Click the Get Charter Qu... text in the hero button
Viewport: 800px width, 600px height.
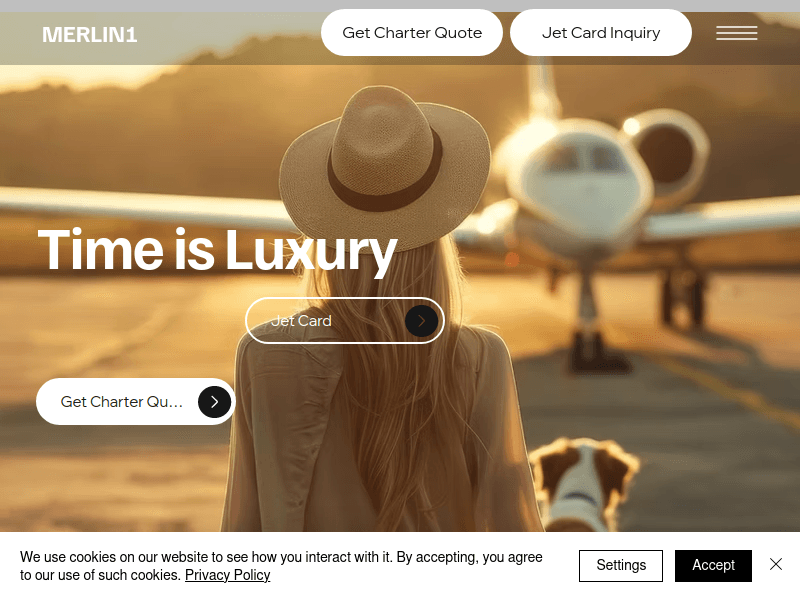tap(121, 402)
